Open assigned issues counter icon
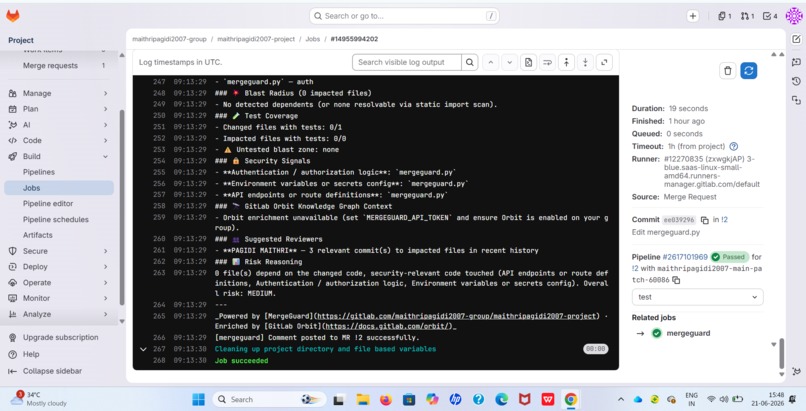 725,16
